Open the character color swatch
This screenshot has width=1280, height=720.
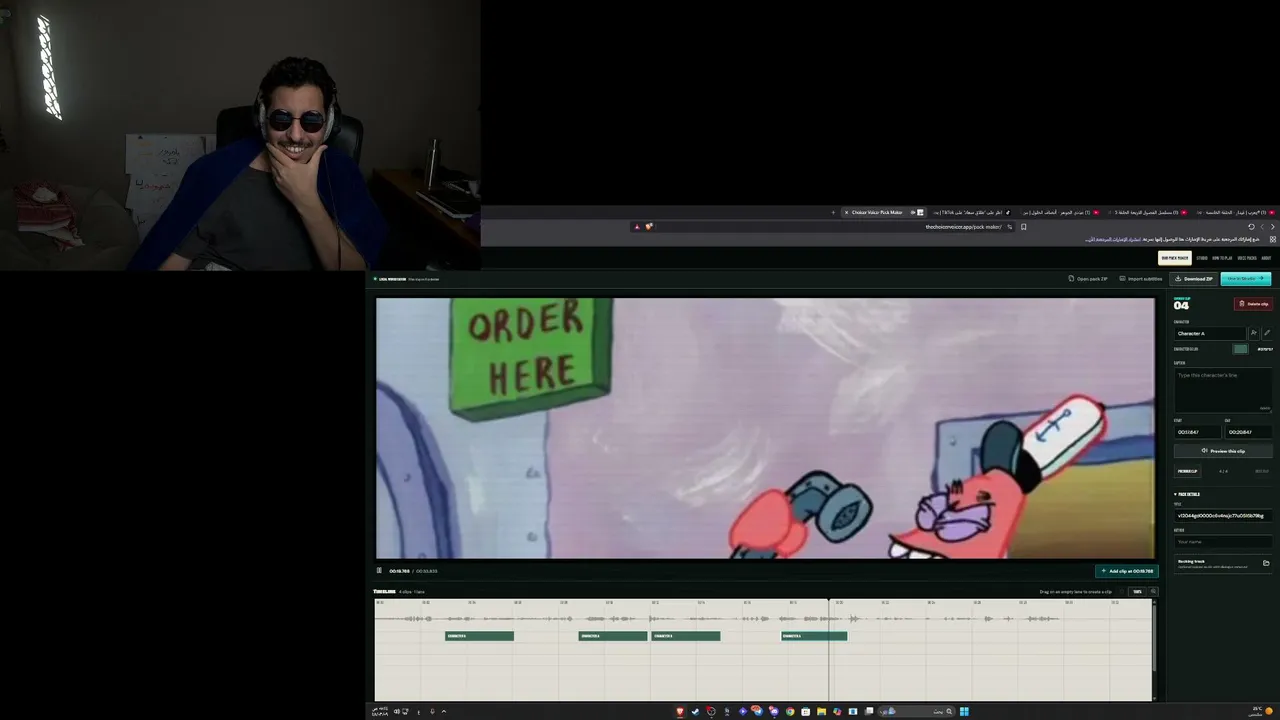(x=1240, y=349)
